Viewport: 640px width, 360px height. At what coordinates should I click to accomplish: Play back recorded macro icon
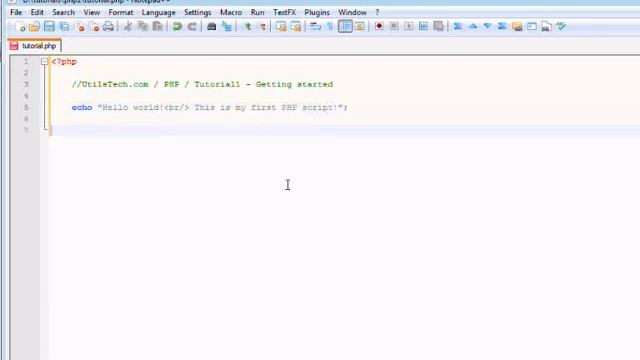(x=409, y=27)
